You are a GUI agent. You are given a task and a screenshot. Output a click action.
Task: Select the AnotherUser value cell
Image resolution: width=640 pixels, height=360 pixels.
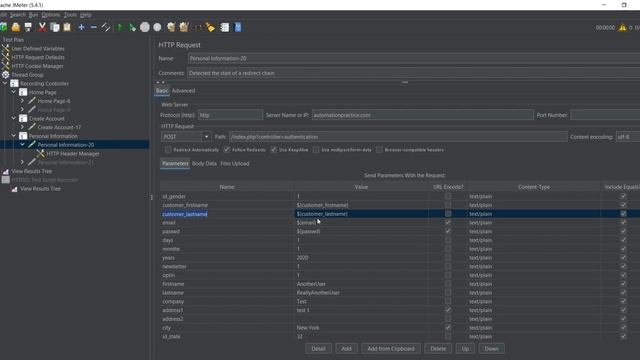point(361,284)
